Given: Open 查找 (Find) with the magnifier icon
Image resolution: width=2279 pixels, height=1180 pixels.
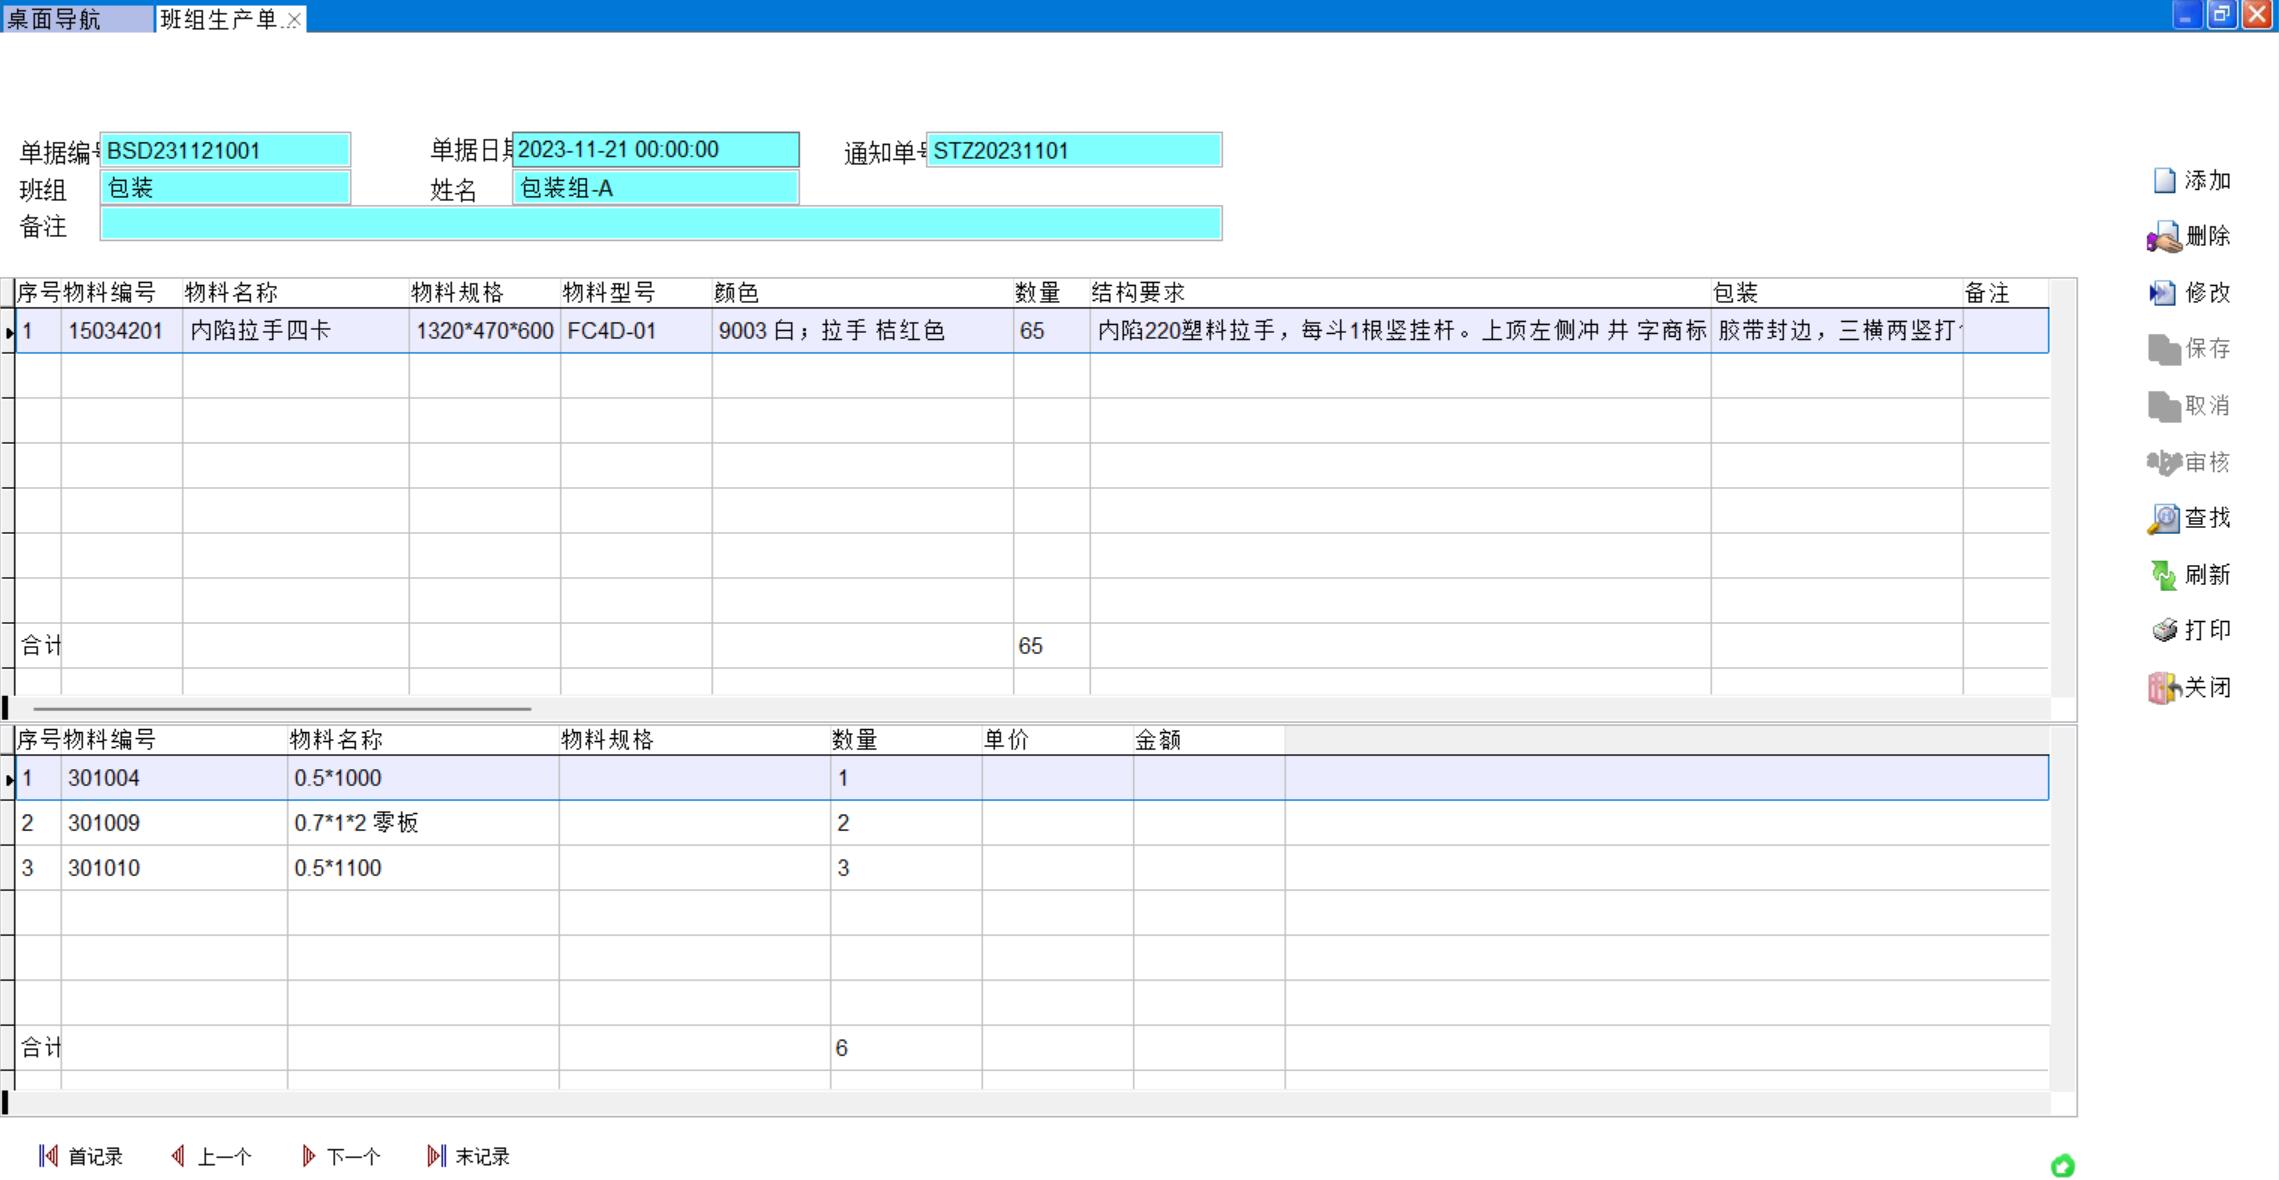Looking at the screenshot, I should point(2164,519).
